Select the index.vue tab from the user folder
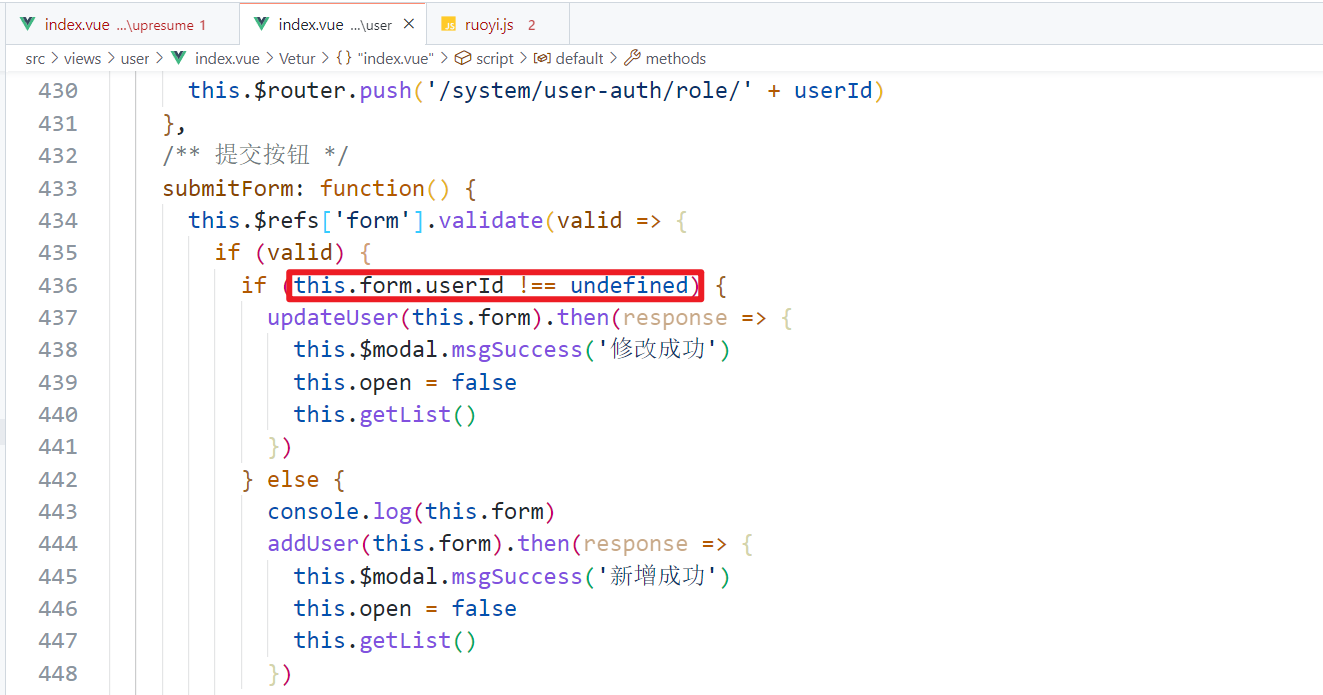 [x=320, y=24]
